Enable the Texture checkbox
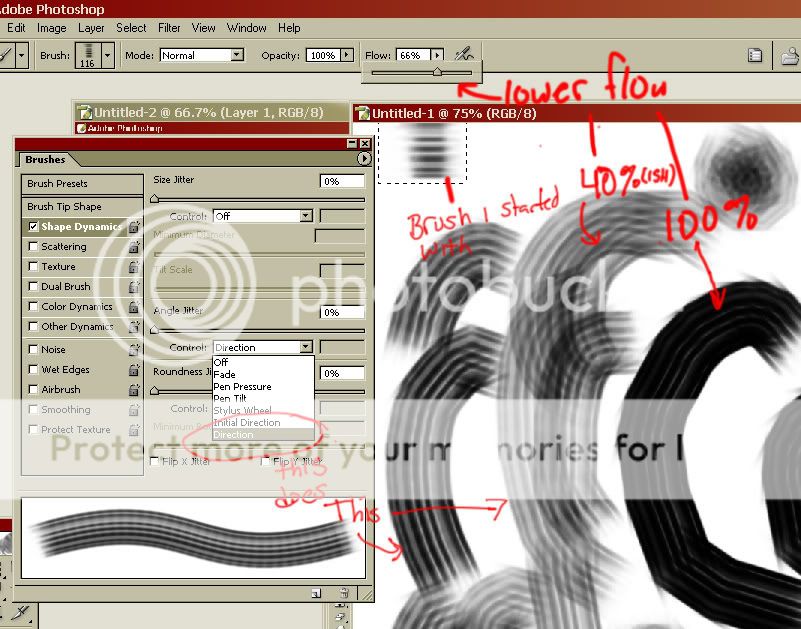This screenshot has height=629, width=801. [x=33, y=266]
